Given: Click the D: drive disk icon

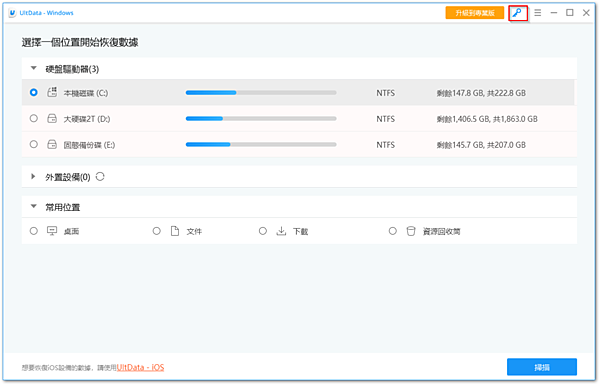Looking at the screenshot, I should pos(52,118).
